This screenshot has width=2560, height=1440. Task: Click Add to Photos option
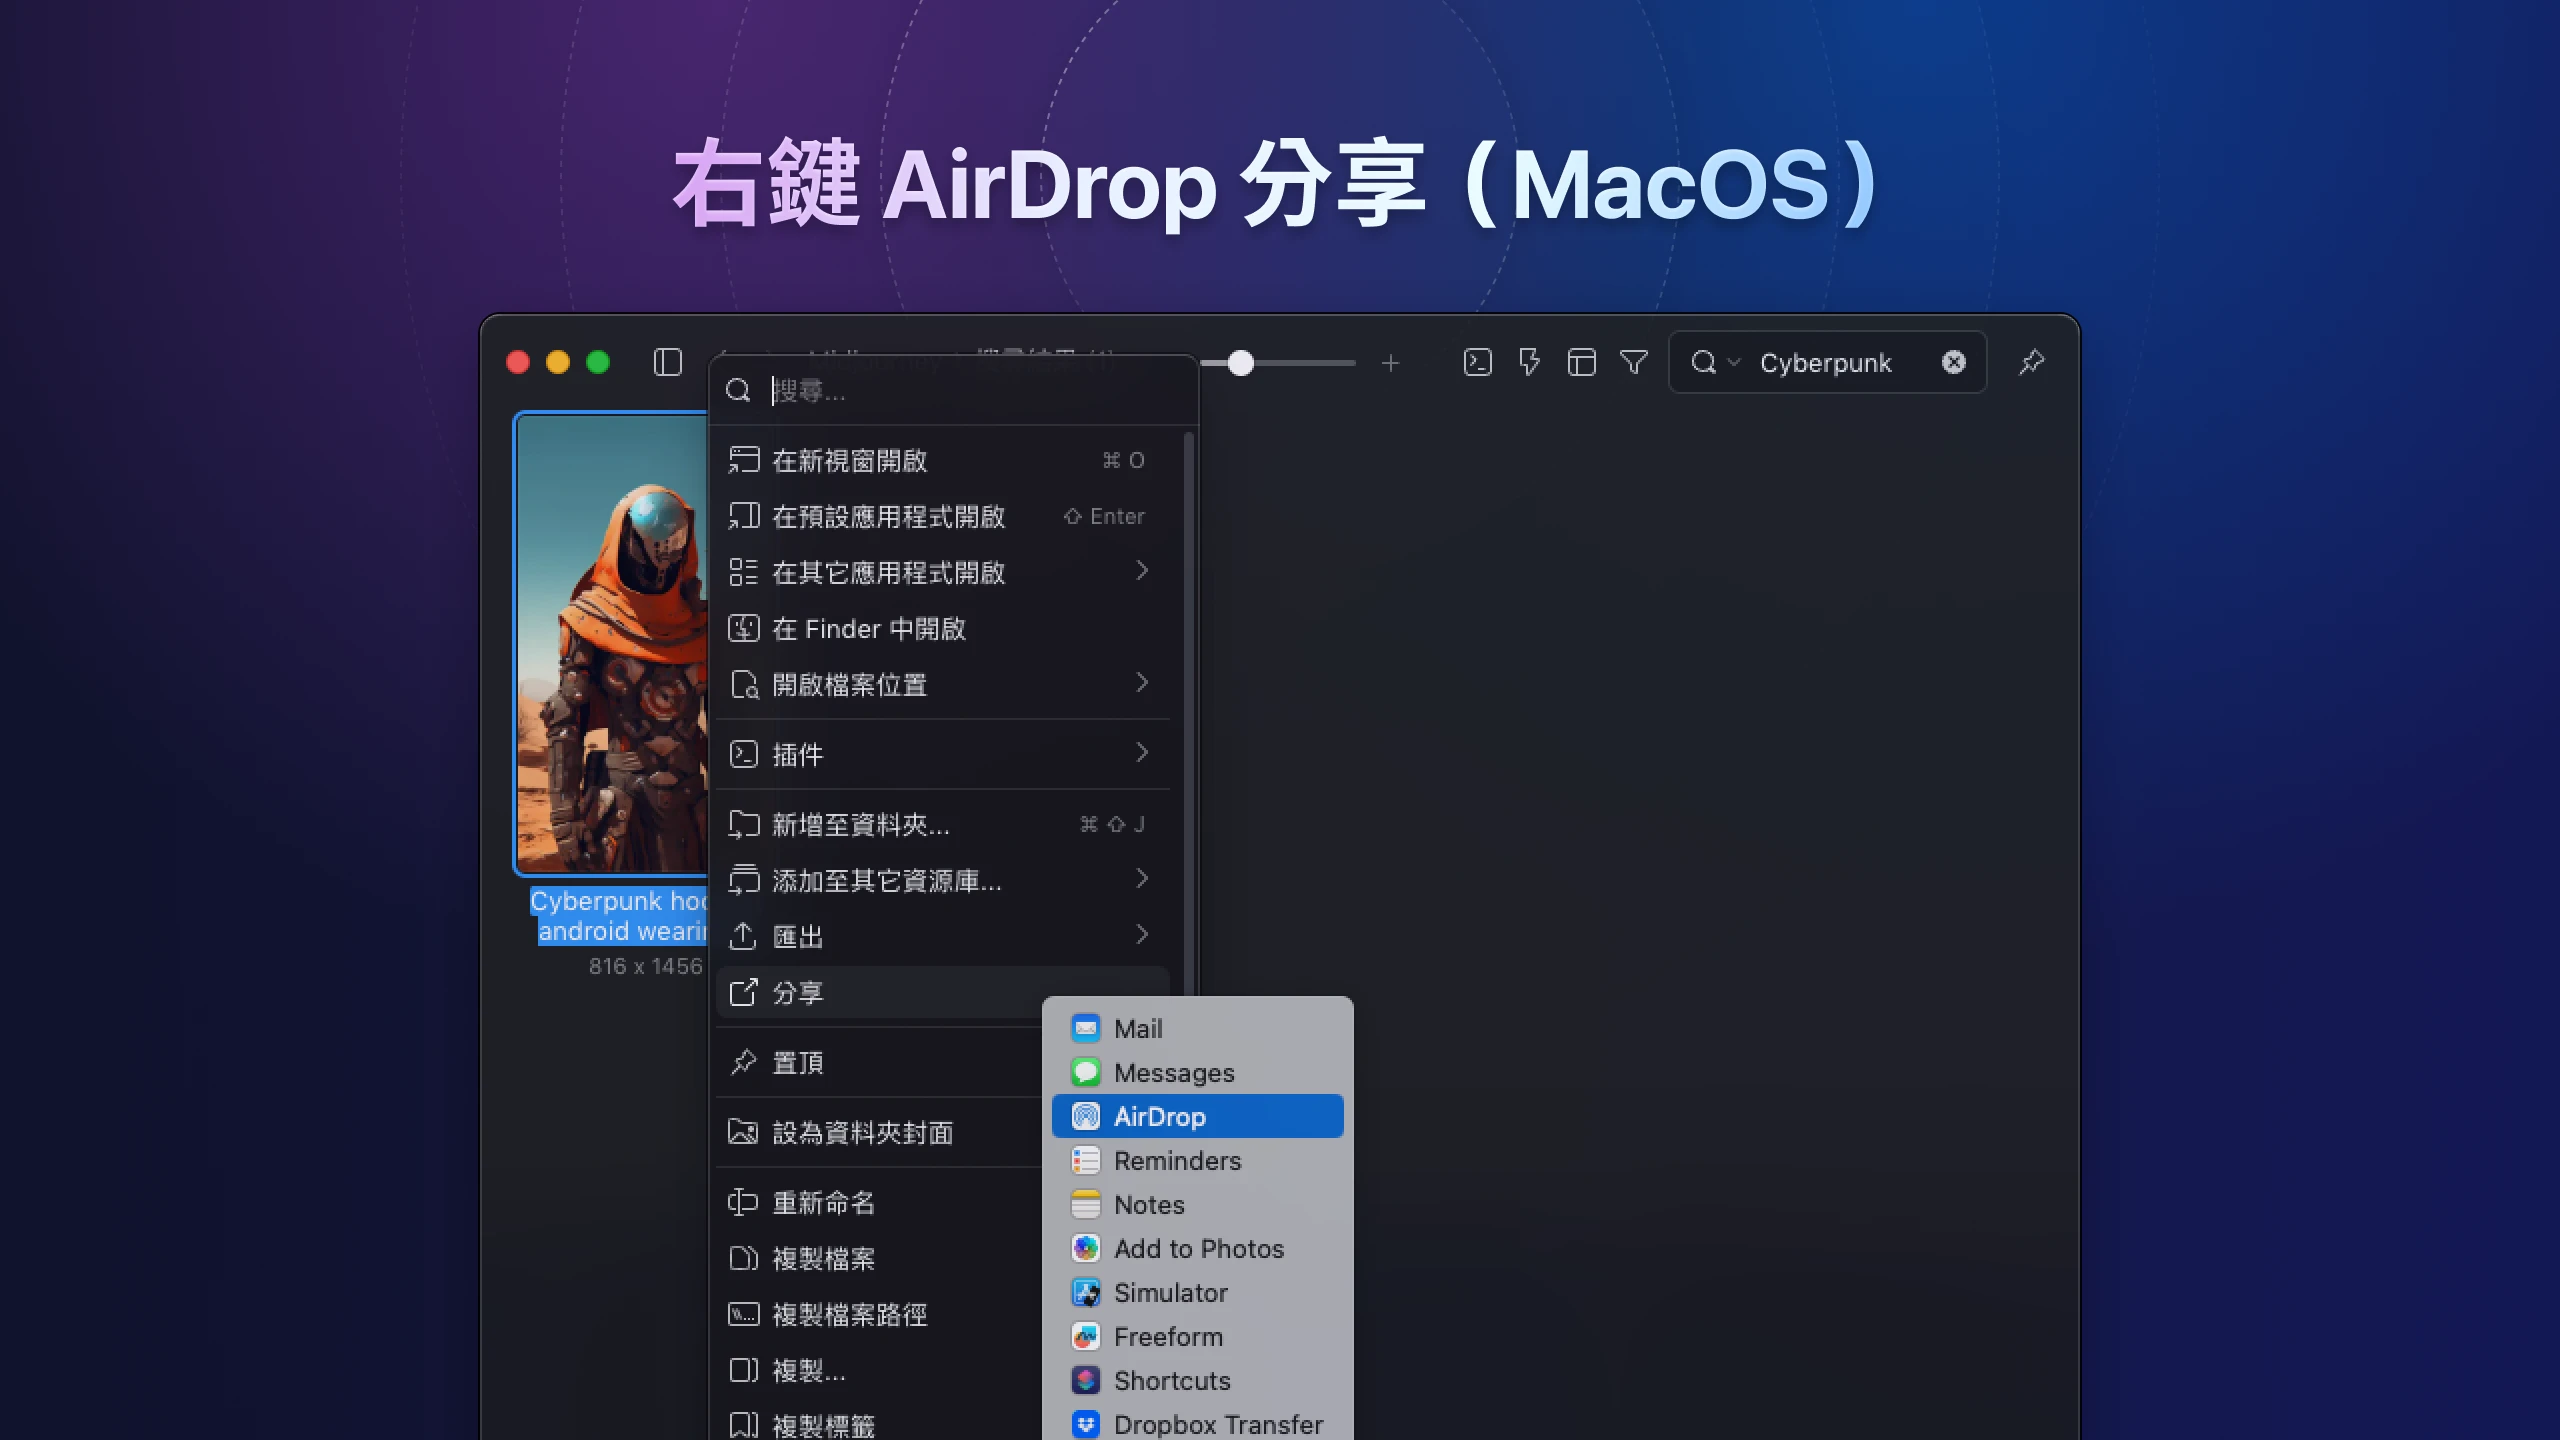click(1197, 1248)
